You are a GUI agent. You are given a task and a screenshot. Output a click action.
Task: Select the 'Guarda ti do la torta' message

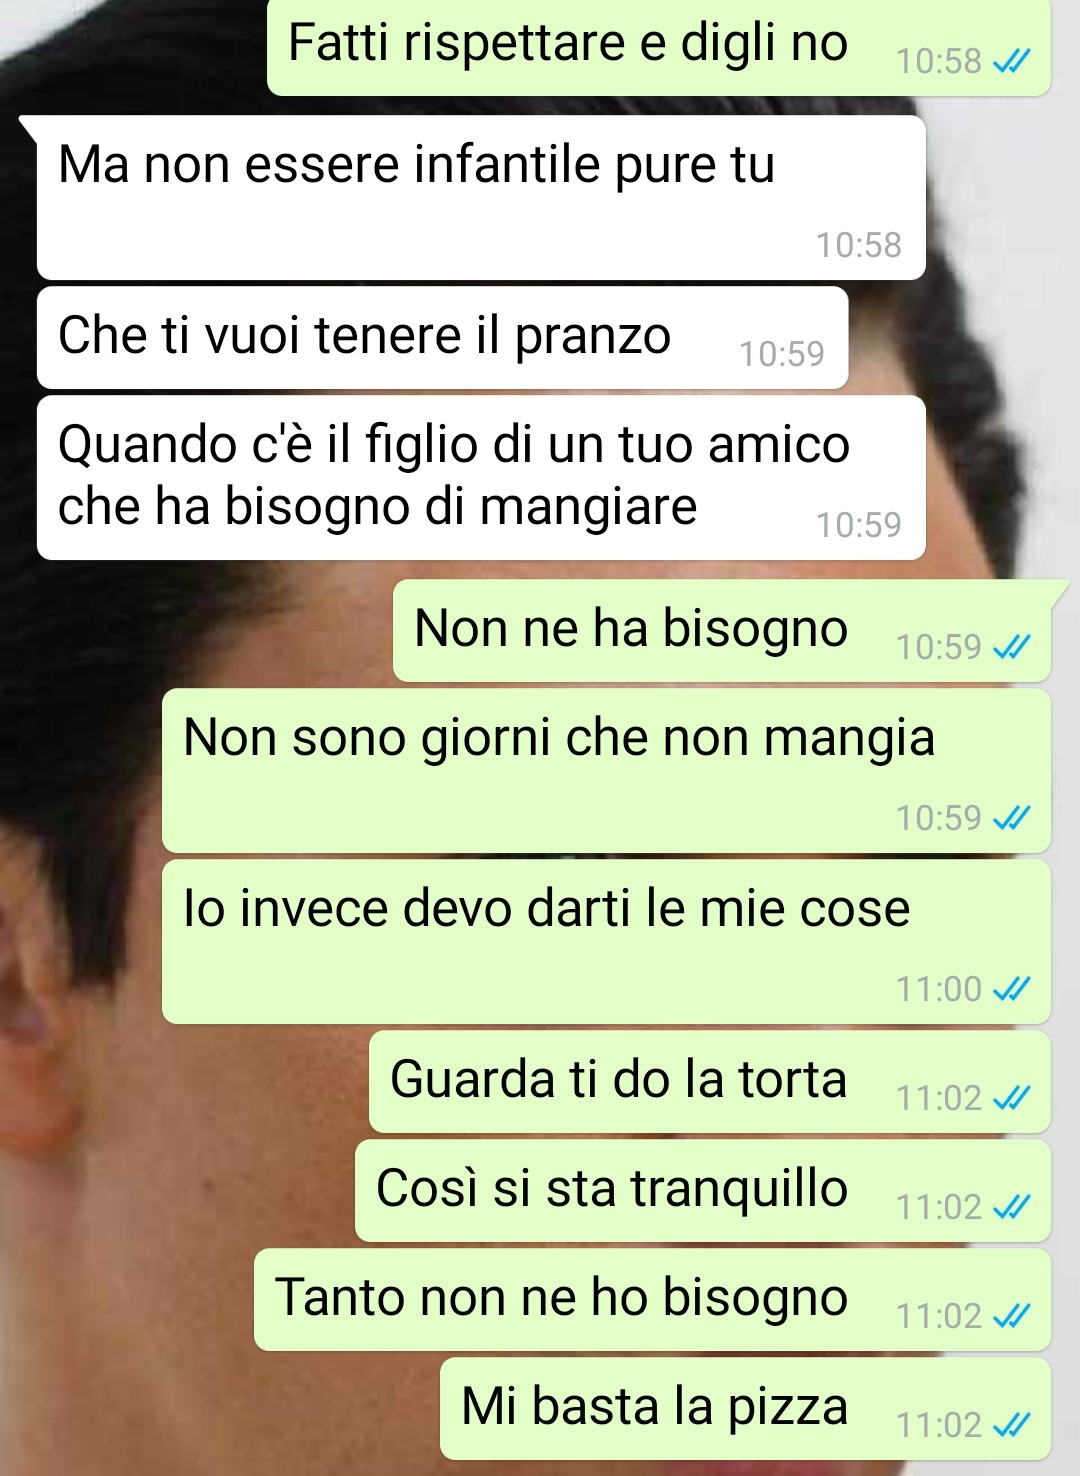(x=710, y=1082)
